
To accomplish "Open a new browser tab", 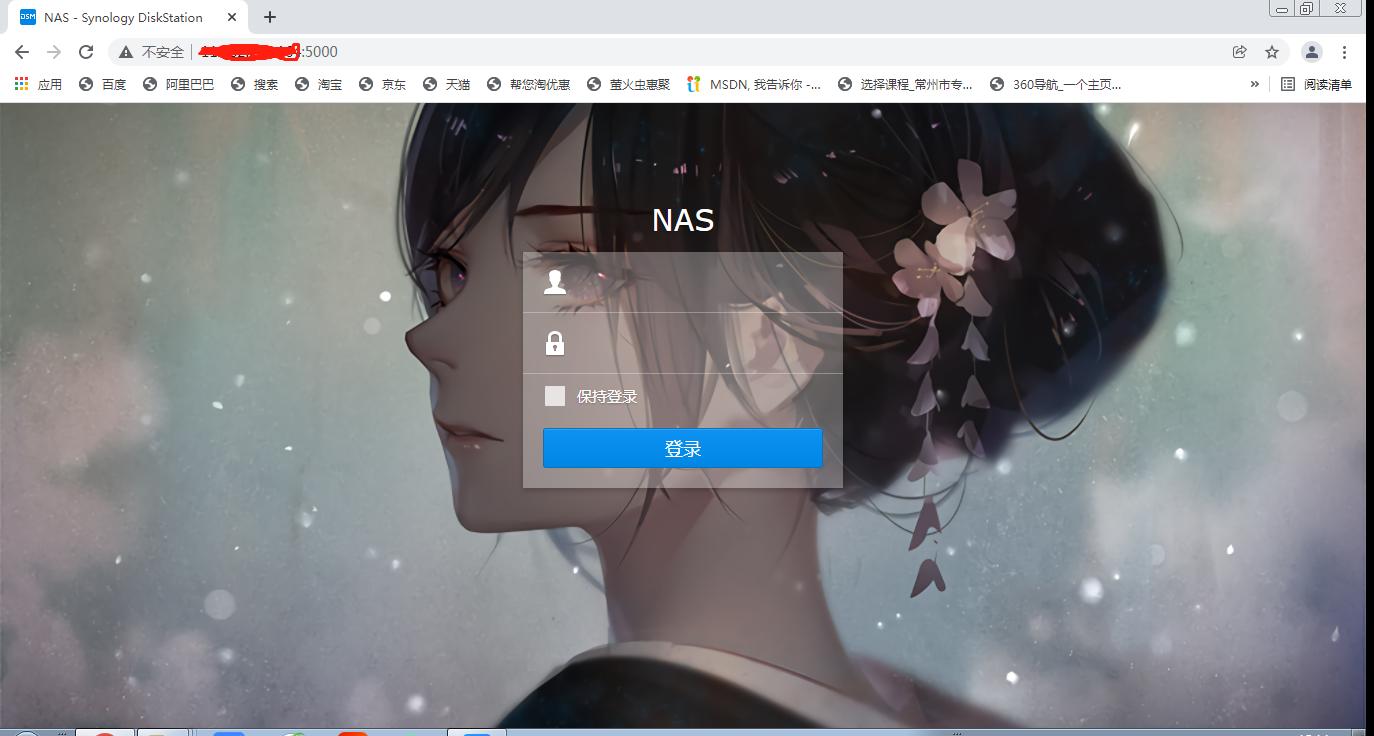I will 268,17.
